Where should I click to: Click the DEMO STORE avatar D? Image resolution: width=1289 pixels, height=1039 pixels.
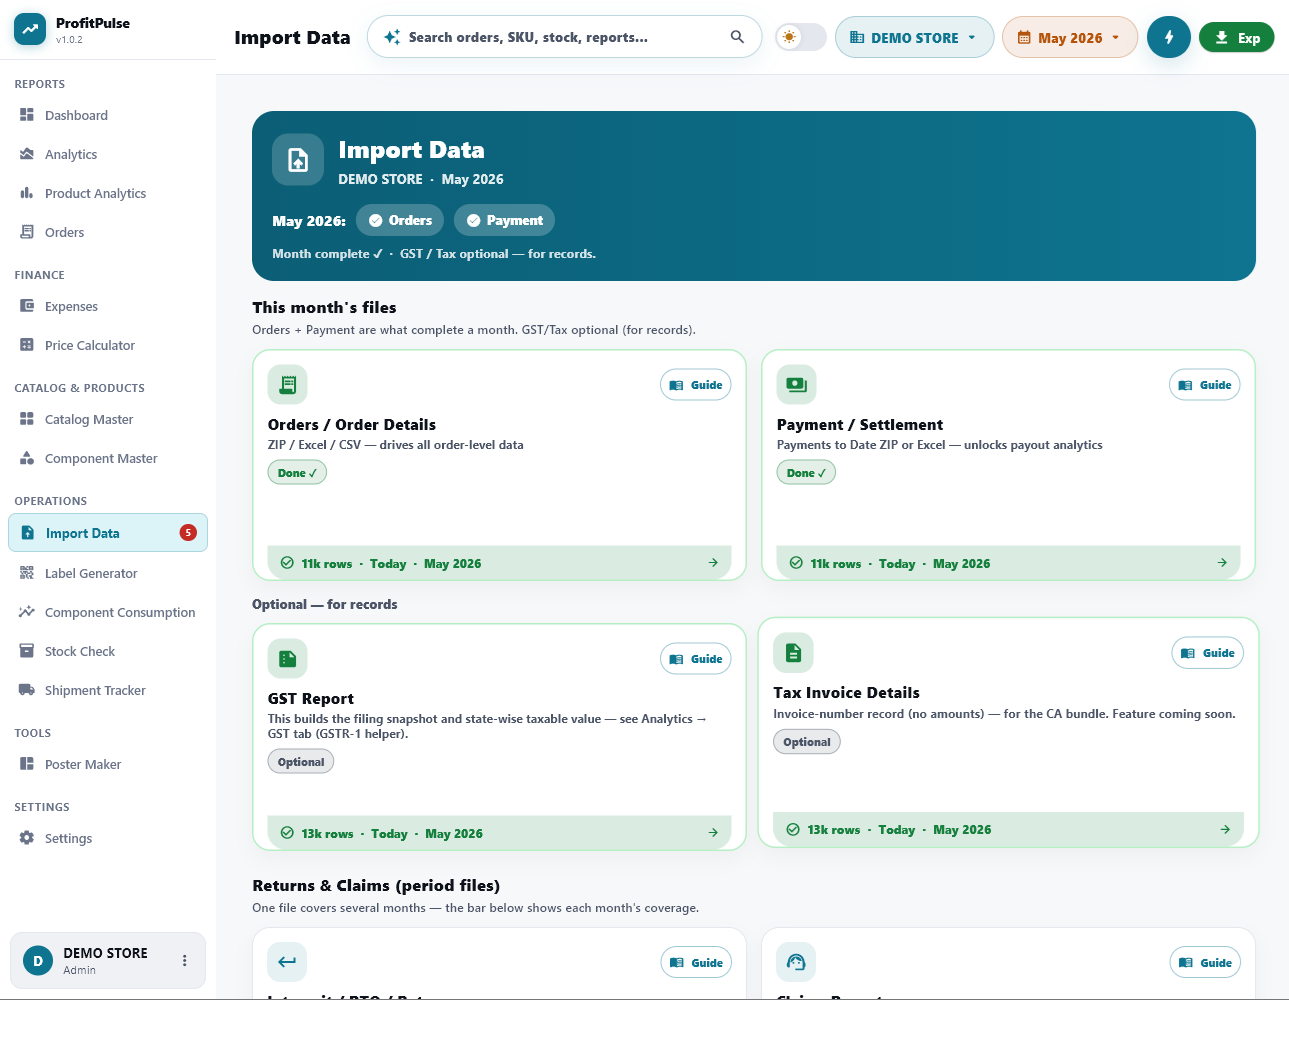click(x=38, y=961)
